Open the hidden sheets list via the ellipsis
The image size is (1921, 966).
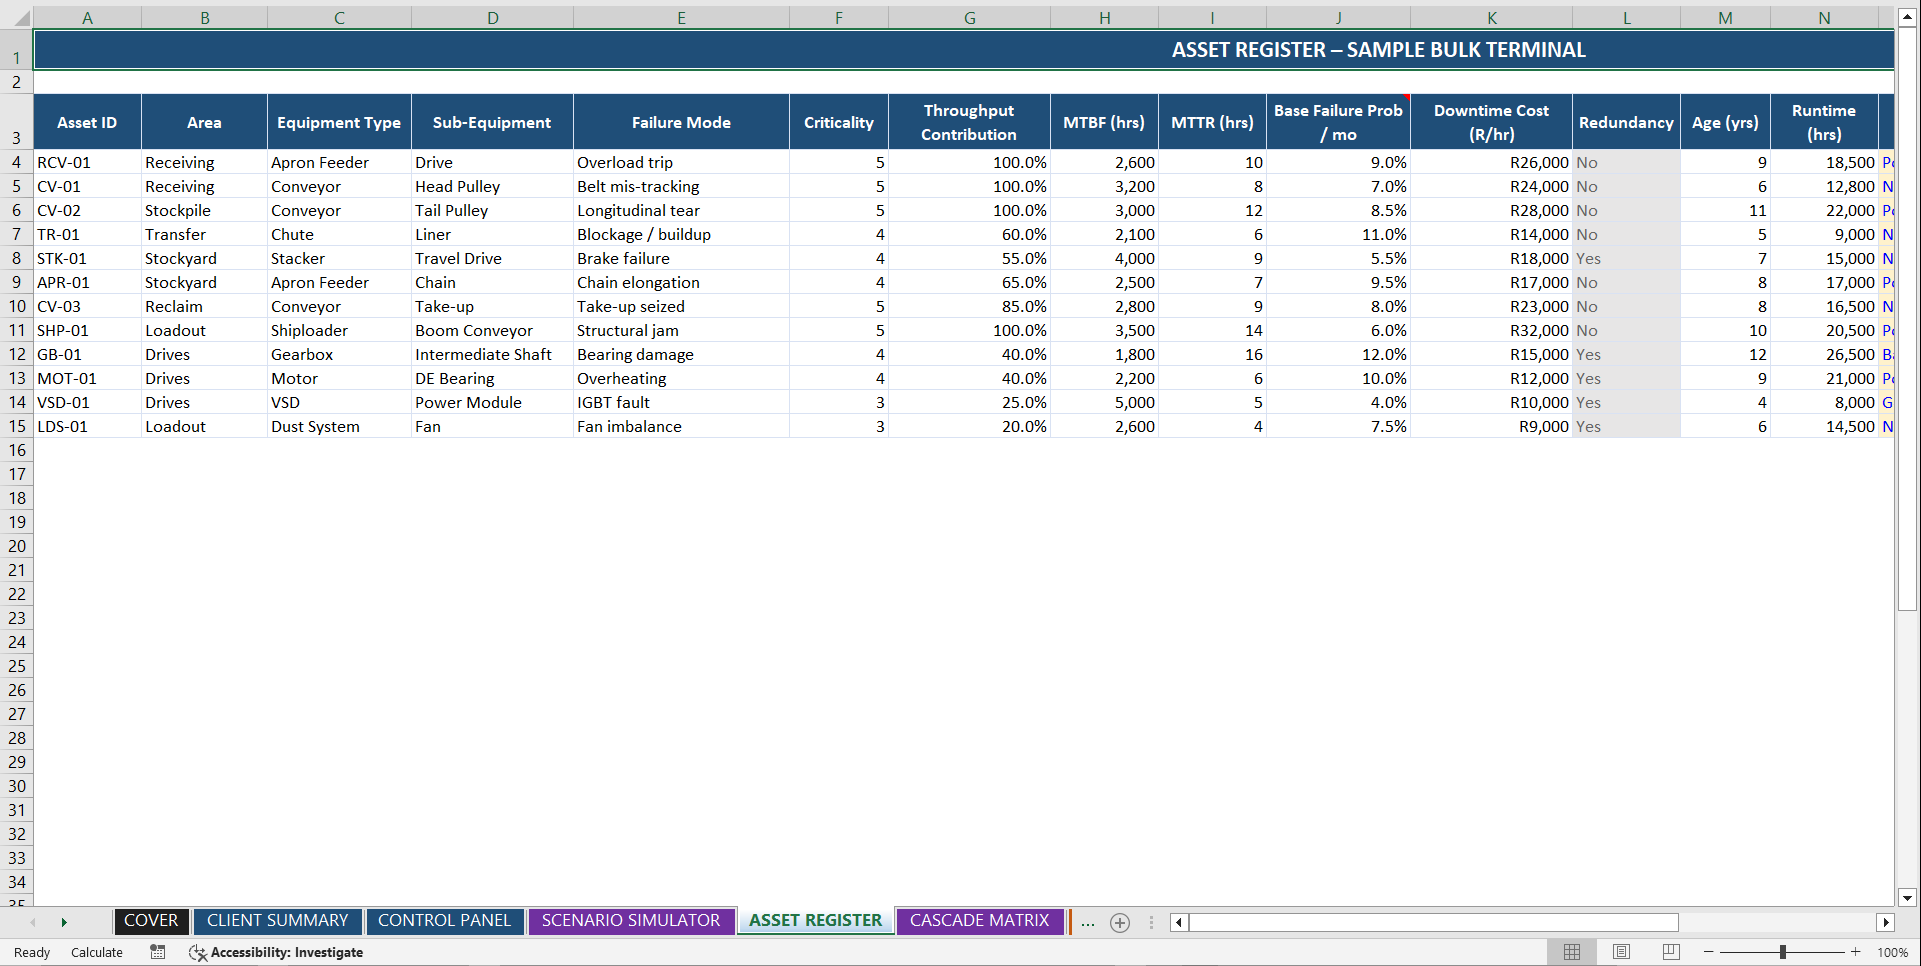(x=1088, y=922)
